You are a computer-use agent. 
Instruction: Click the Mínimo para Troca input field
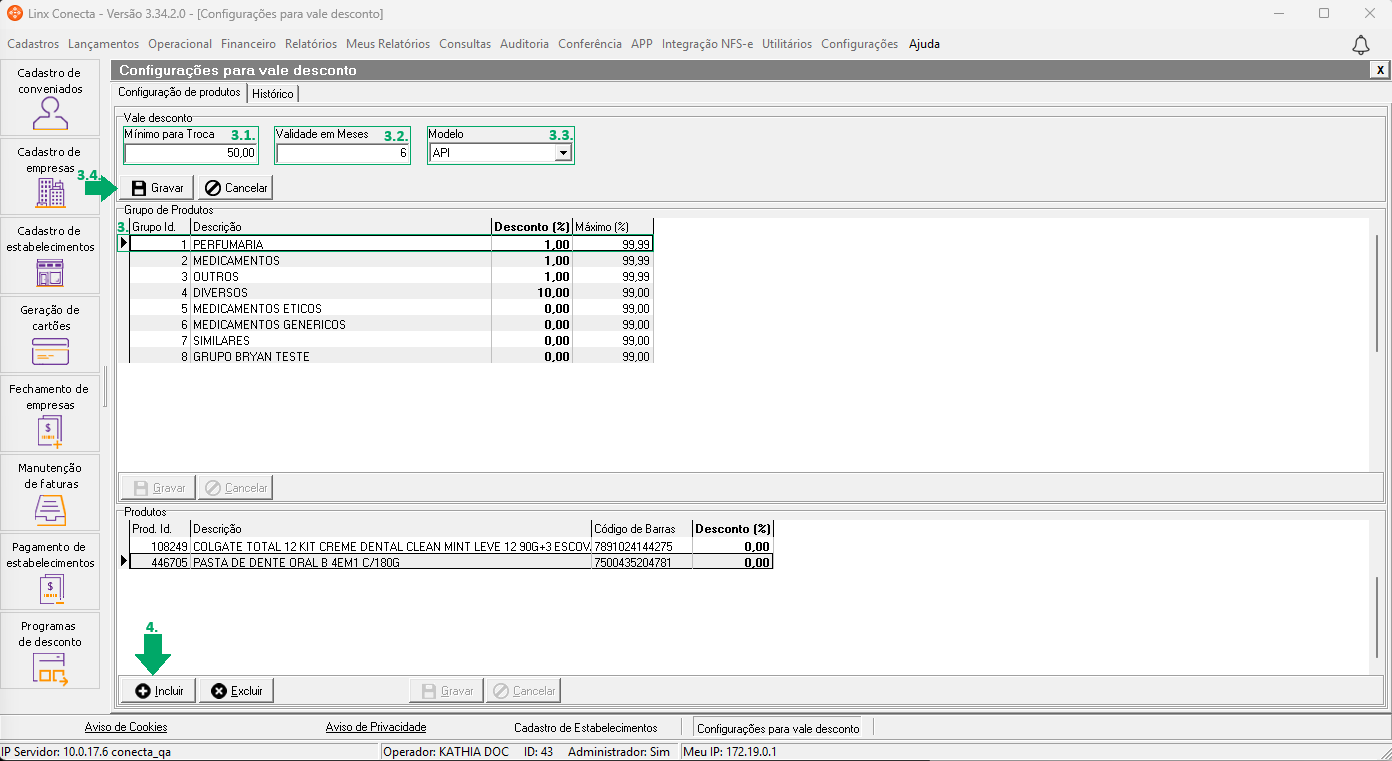[191, 154]
